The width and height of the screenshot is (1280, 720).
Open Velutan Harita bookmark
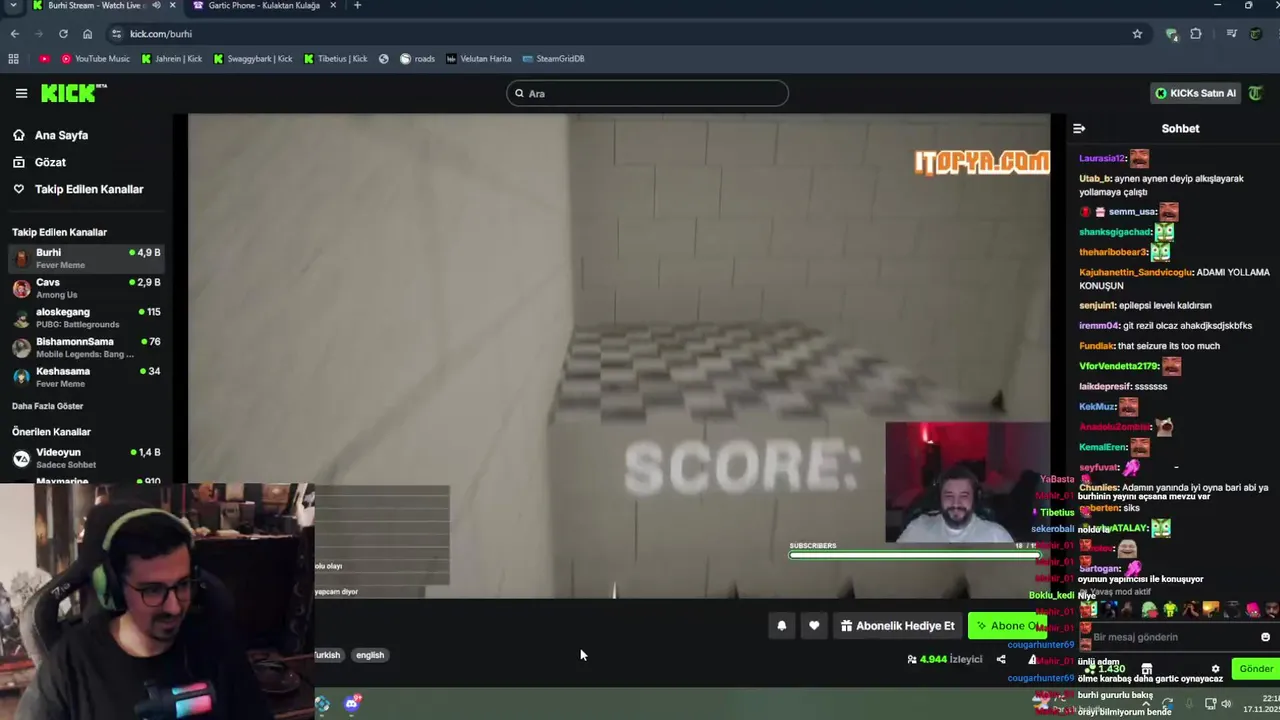(x=478, y=59)
